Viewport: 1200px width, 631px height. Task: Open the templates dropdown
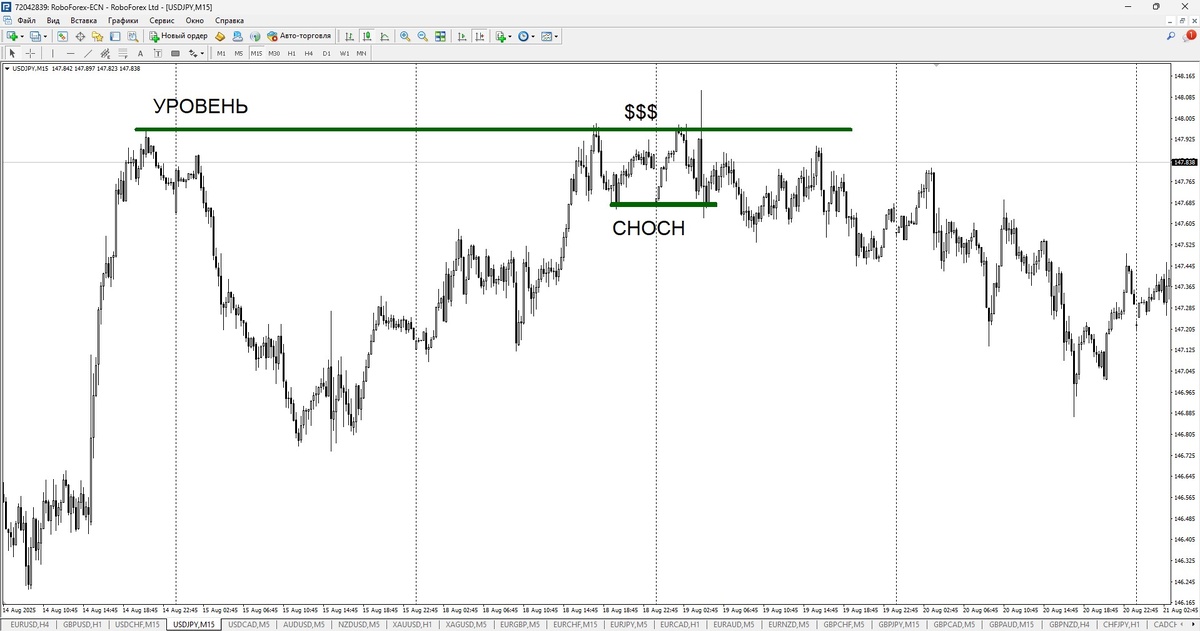[x=549, y=36]
